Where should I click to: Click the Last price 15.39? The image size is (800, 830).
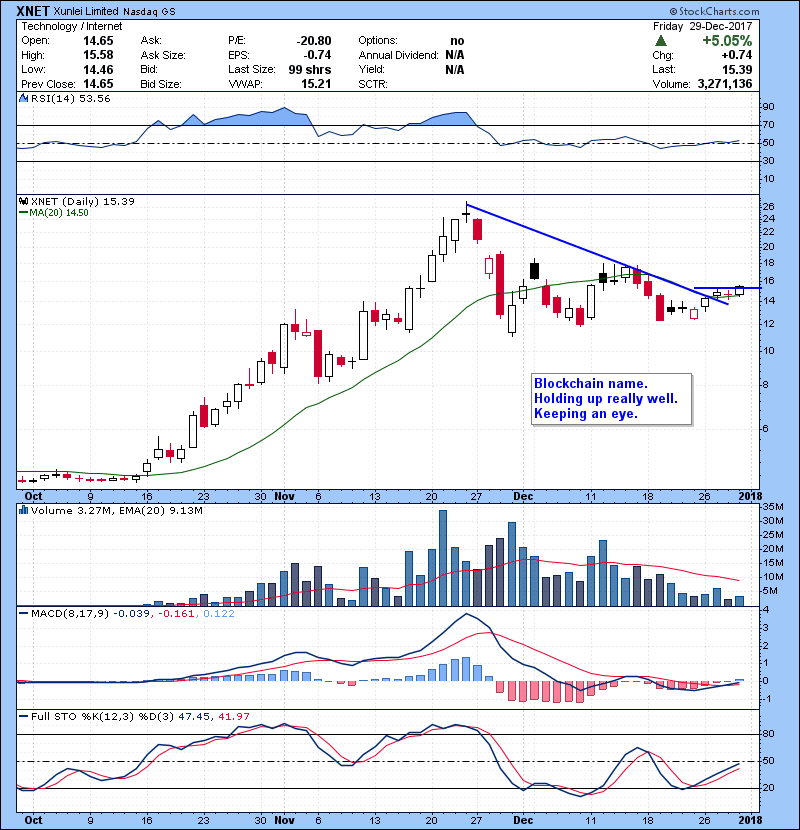(x=737, y=69)
